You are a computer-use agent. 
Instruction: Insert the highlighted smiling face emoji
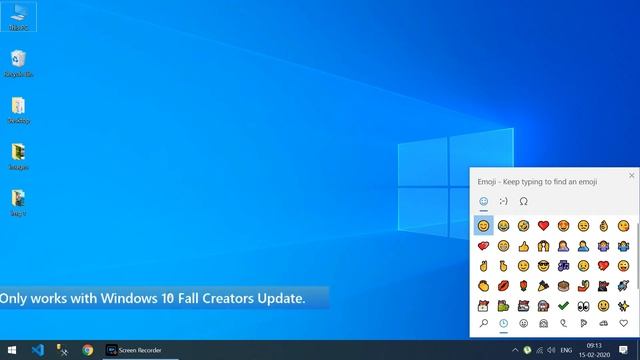pos(483,226)
